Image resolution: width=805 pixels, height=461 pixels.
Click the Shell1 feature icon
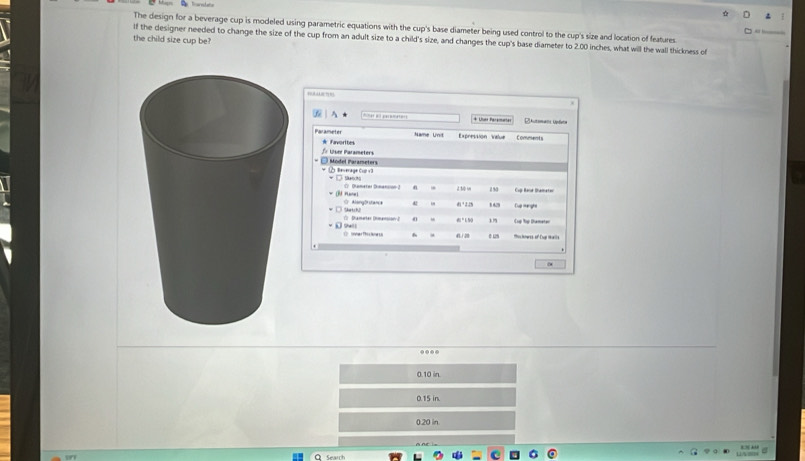(339, 225)
